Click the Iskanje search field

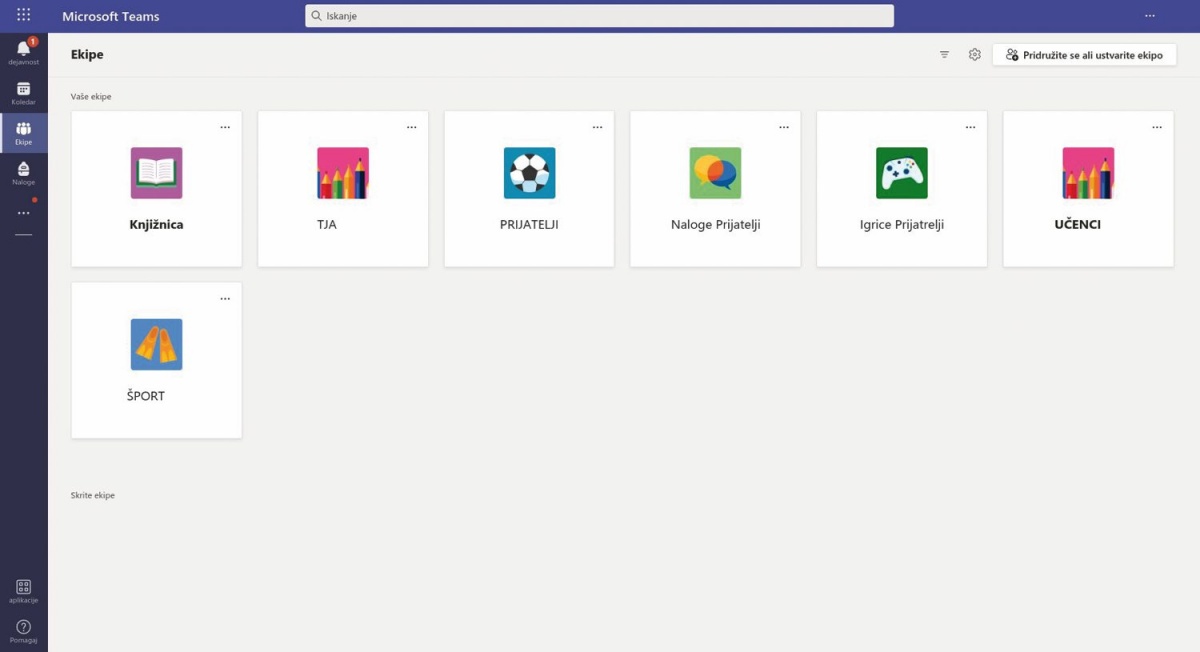point(599,16)
